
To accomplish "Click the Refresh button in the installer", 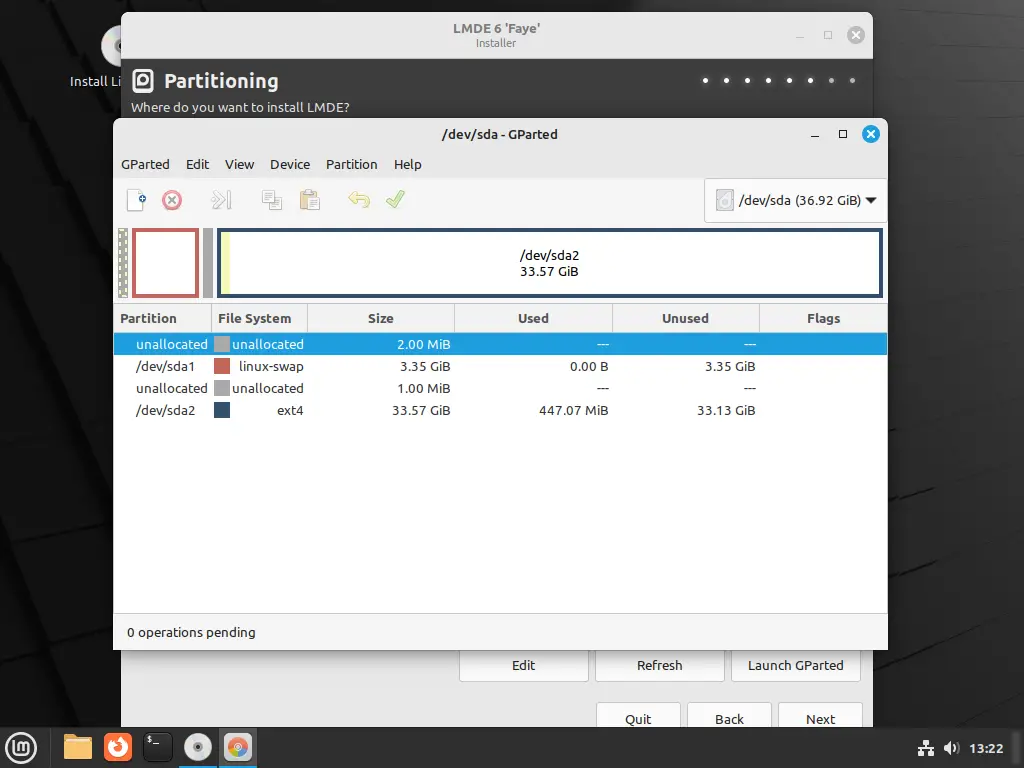I will 660,665.
